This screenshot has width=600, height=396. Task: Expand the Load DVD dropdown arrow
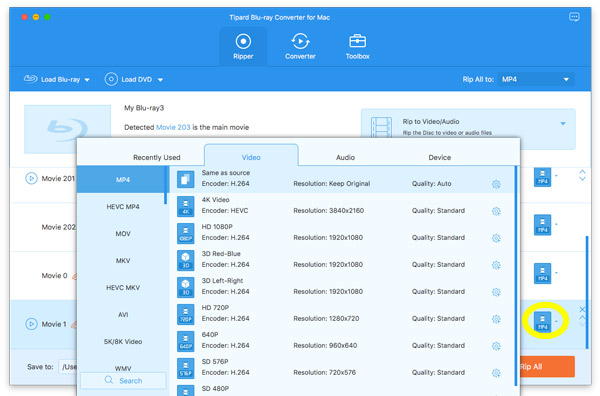pyautogui.click(x=160, y=80)
